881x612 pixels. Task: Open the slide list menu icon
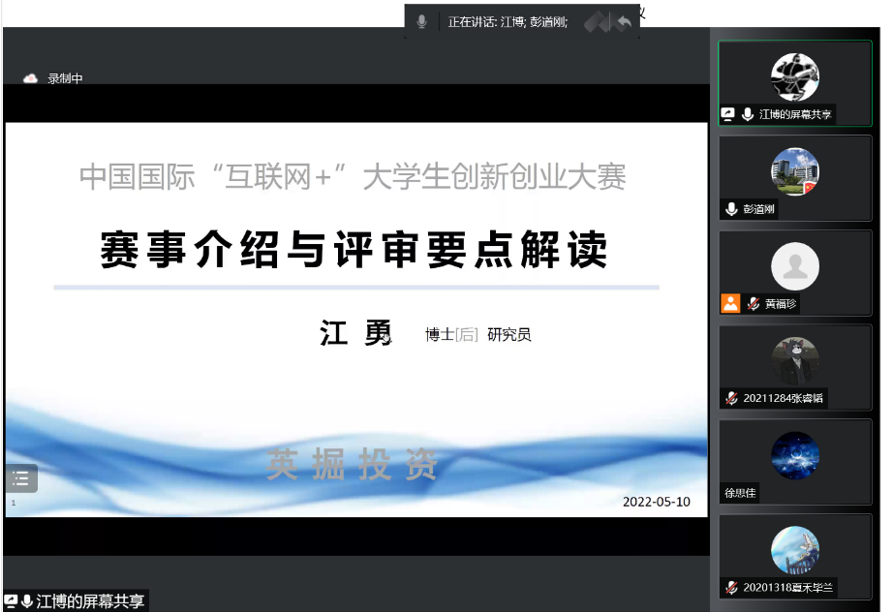[x=21, y=479]
